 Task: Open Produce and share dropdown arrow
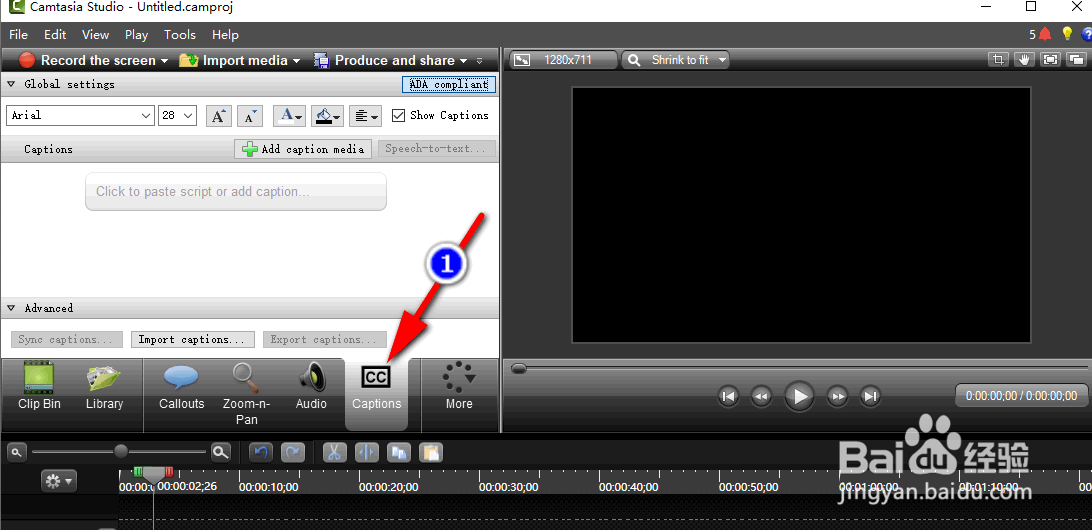pos(464,61)
